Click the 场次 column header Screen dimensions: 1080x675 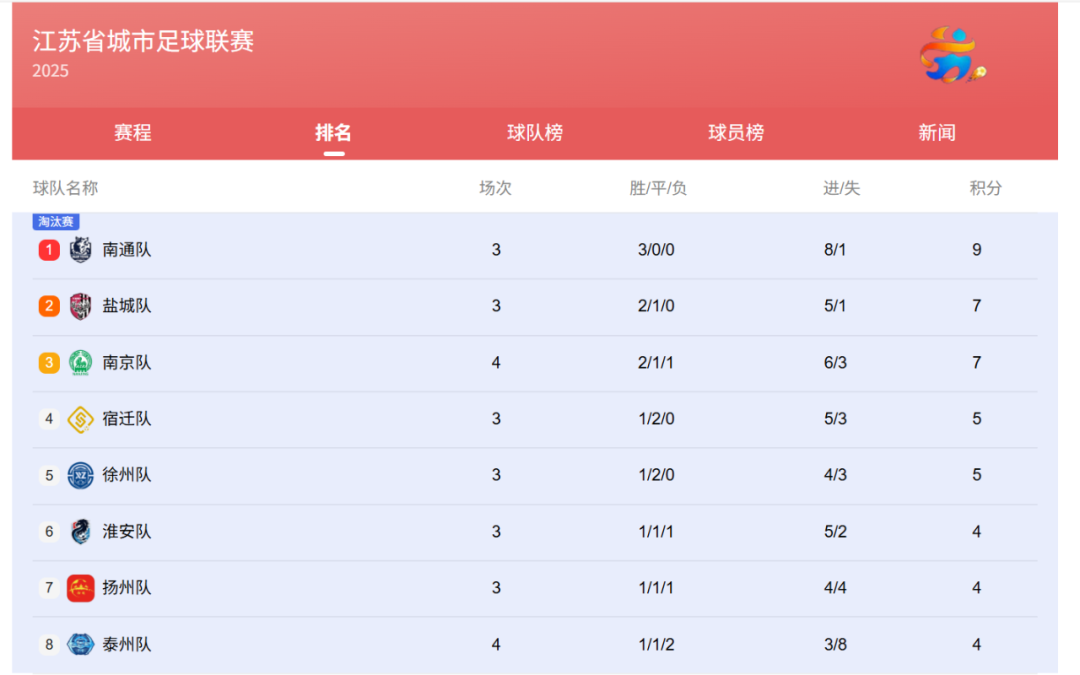(x=495, y=188)
